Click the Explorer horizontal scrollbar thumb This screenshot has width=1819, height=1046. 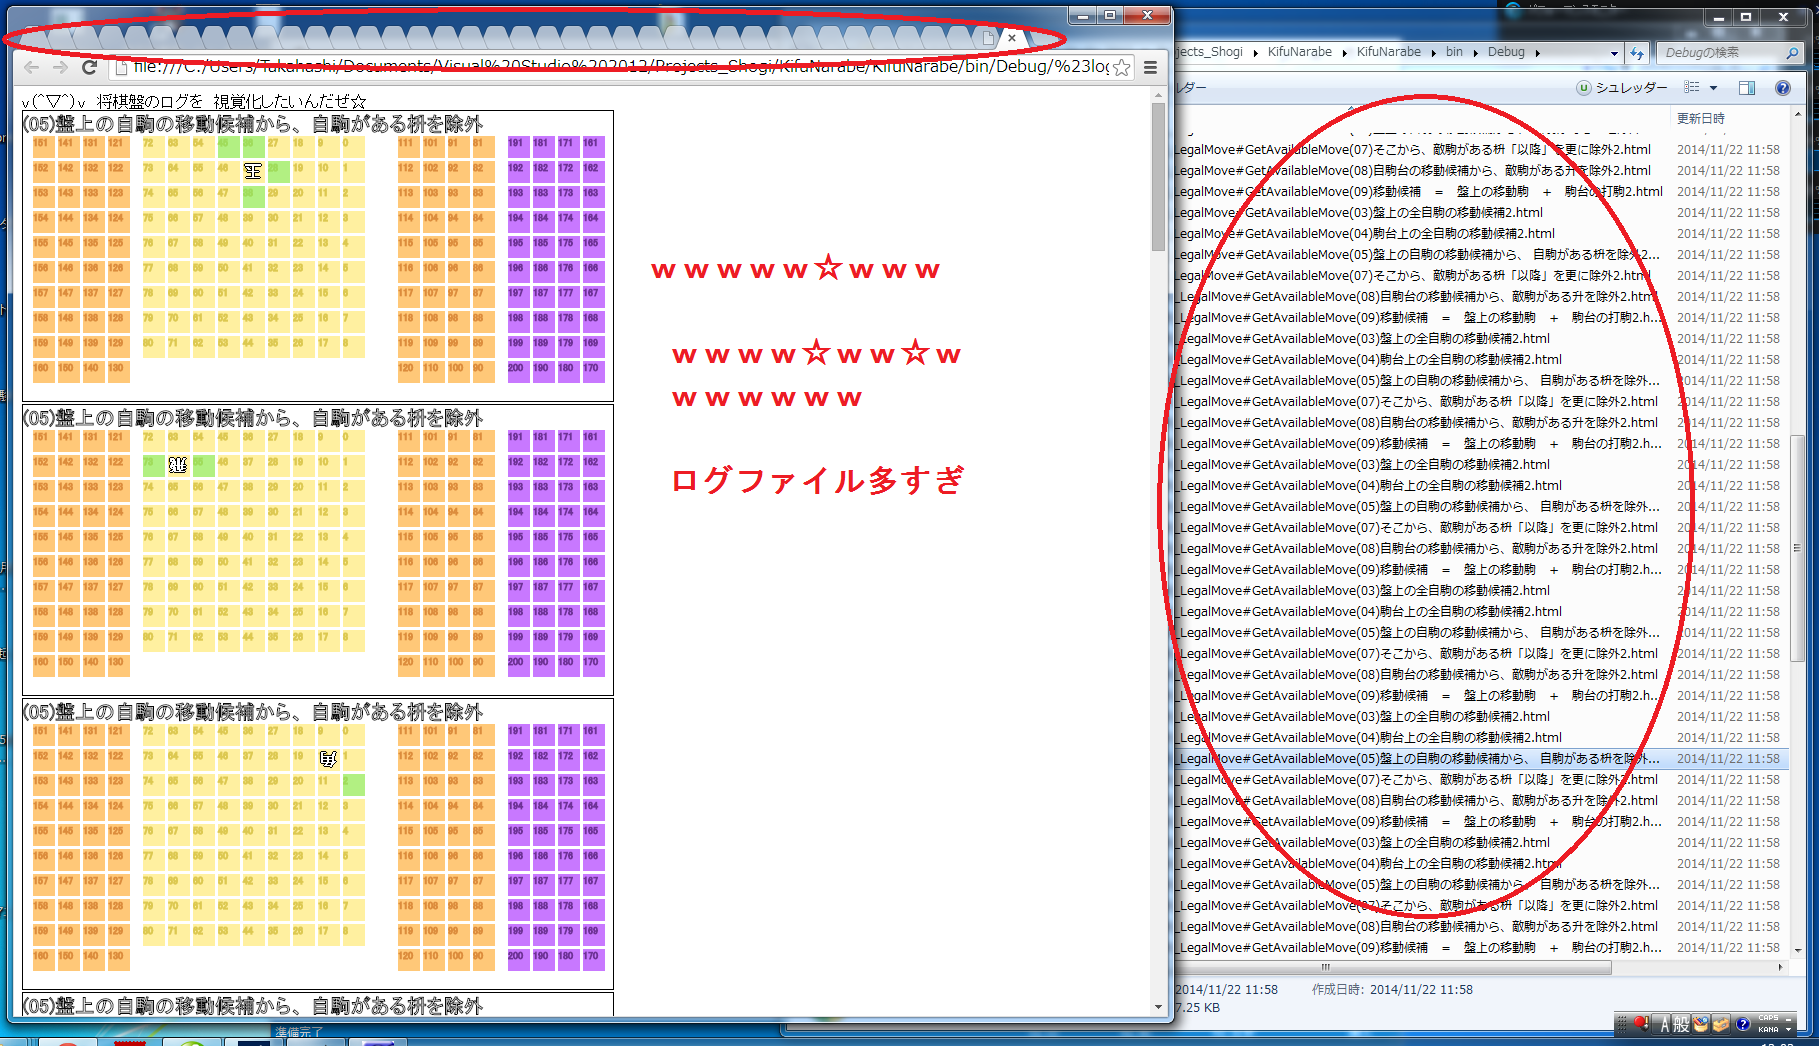pyautogui.click(x=1394, y=967)
